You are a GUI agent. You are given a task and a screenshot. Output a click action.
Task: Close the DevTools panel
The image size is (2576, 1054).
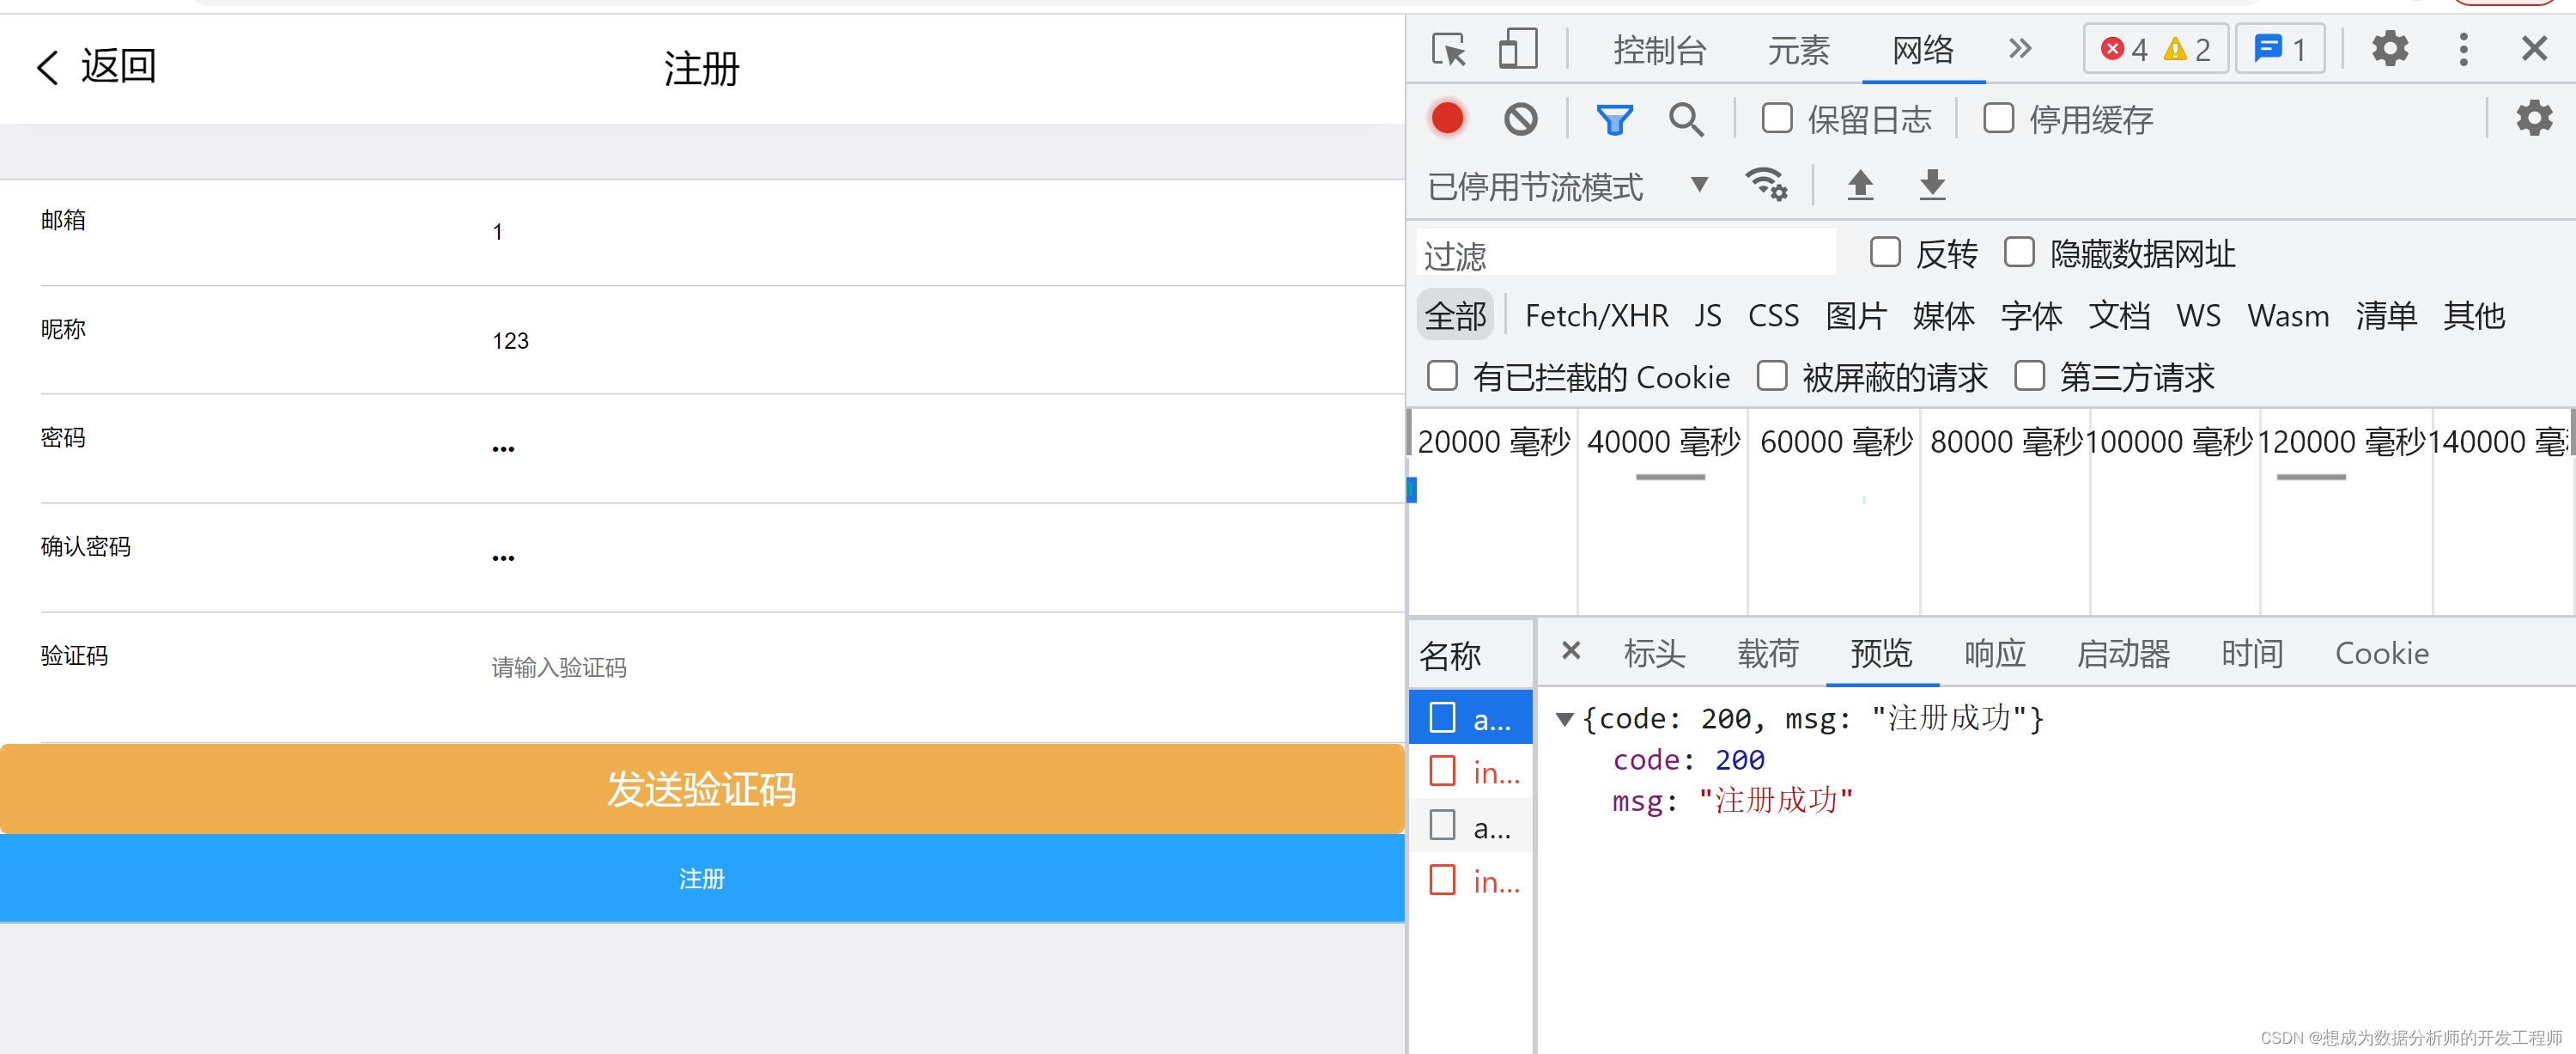click(x=2533, y=48)
